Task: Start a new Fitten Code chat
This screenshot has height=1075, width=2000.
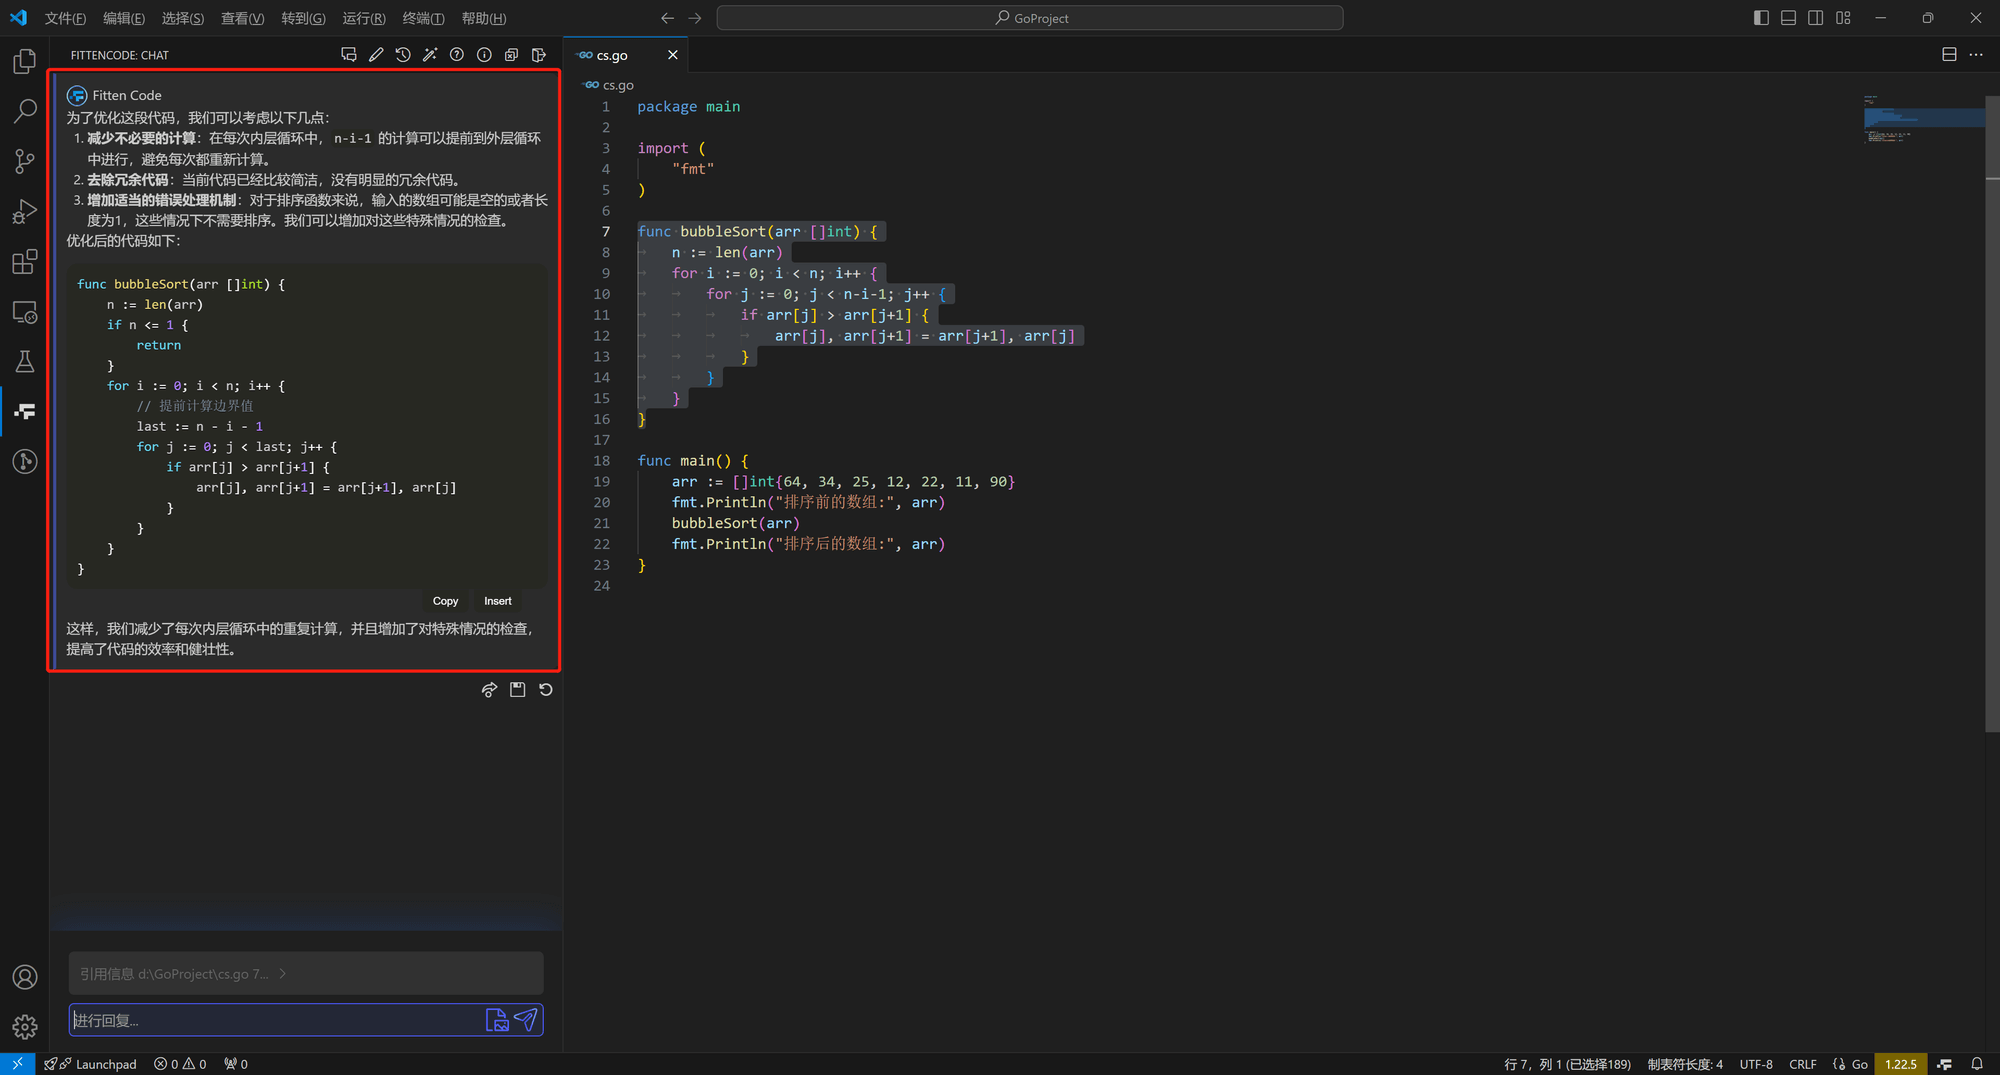Action: point(348,55)
